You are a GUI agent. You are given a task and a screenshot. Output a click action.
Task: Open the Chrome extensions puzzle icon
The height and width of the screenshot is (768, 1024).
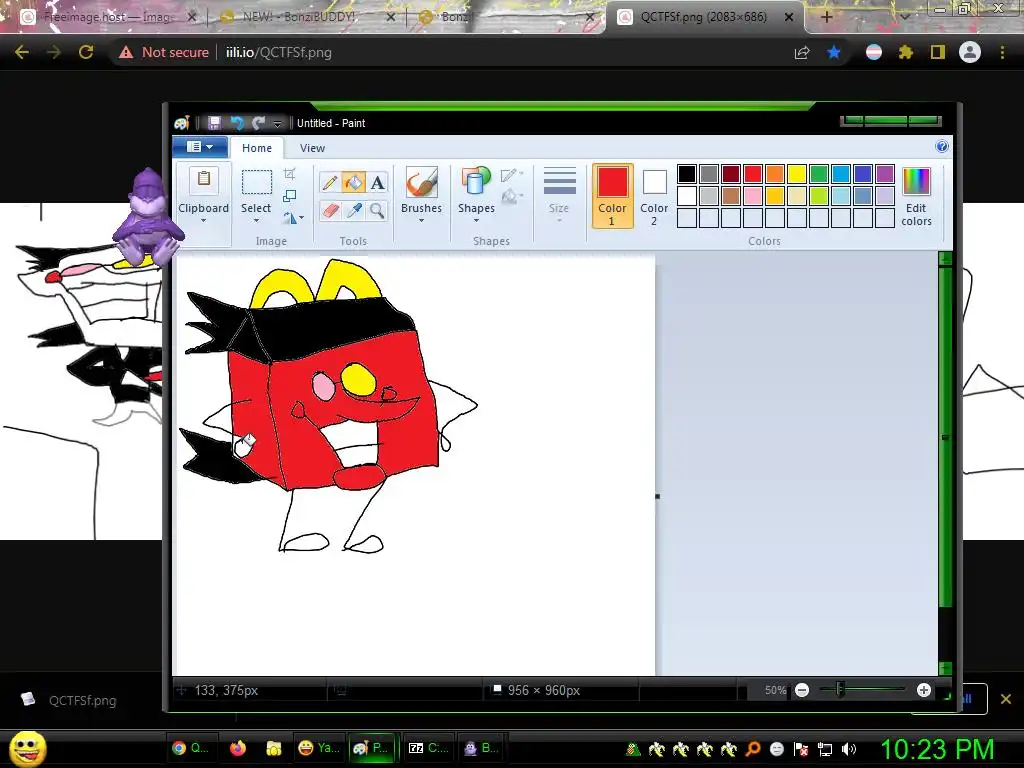click(x=905, y=52)
